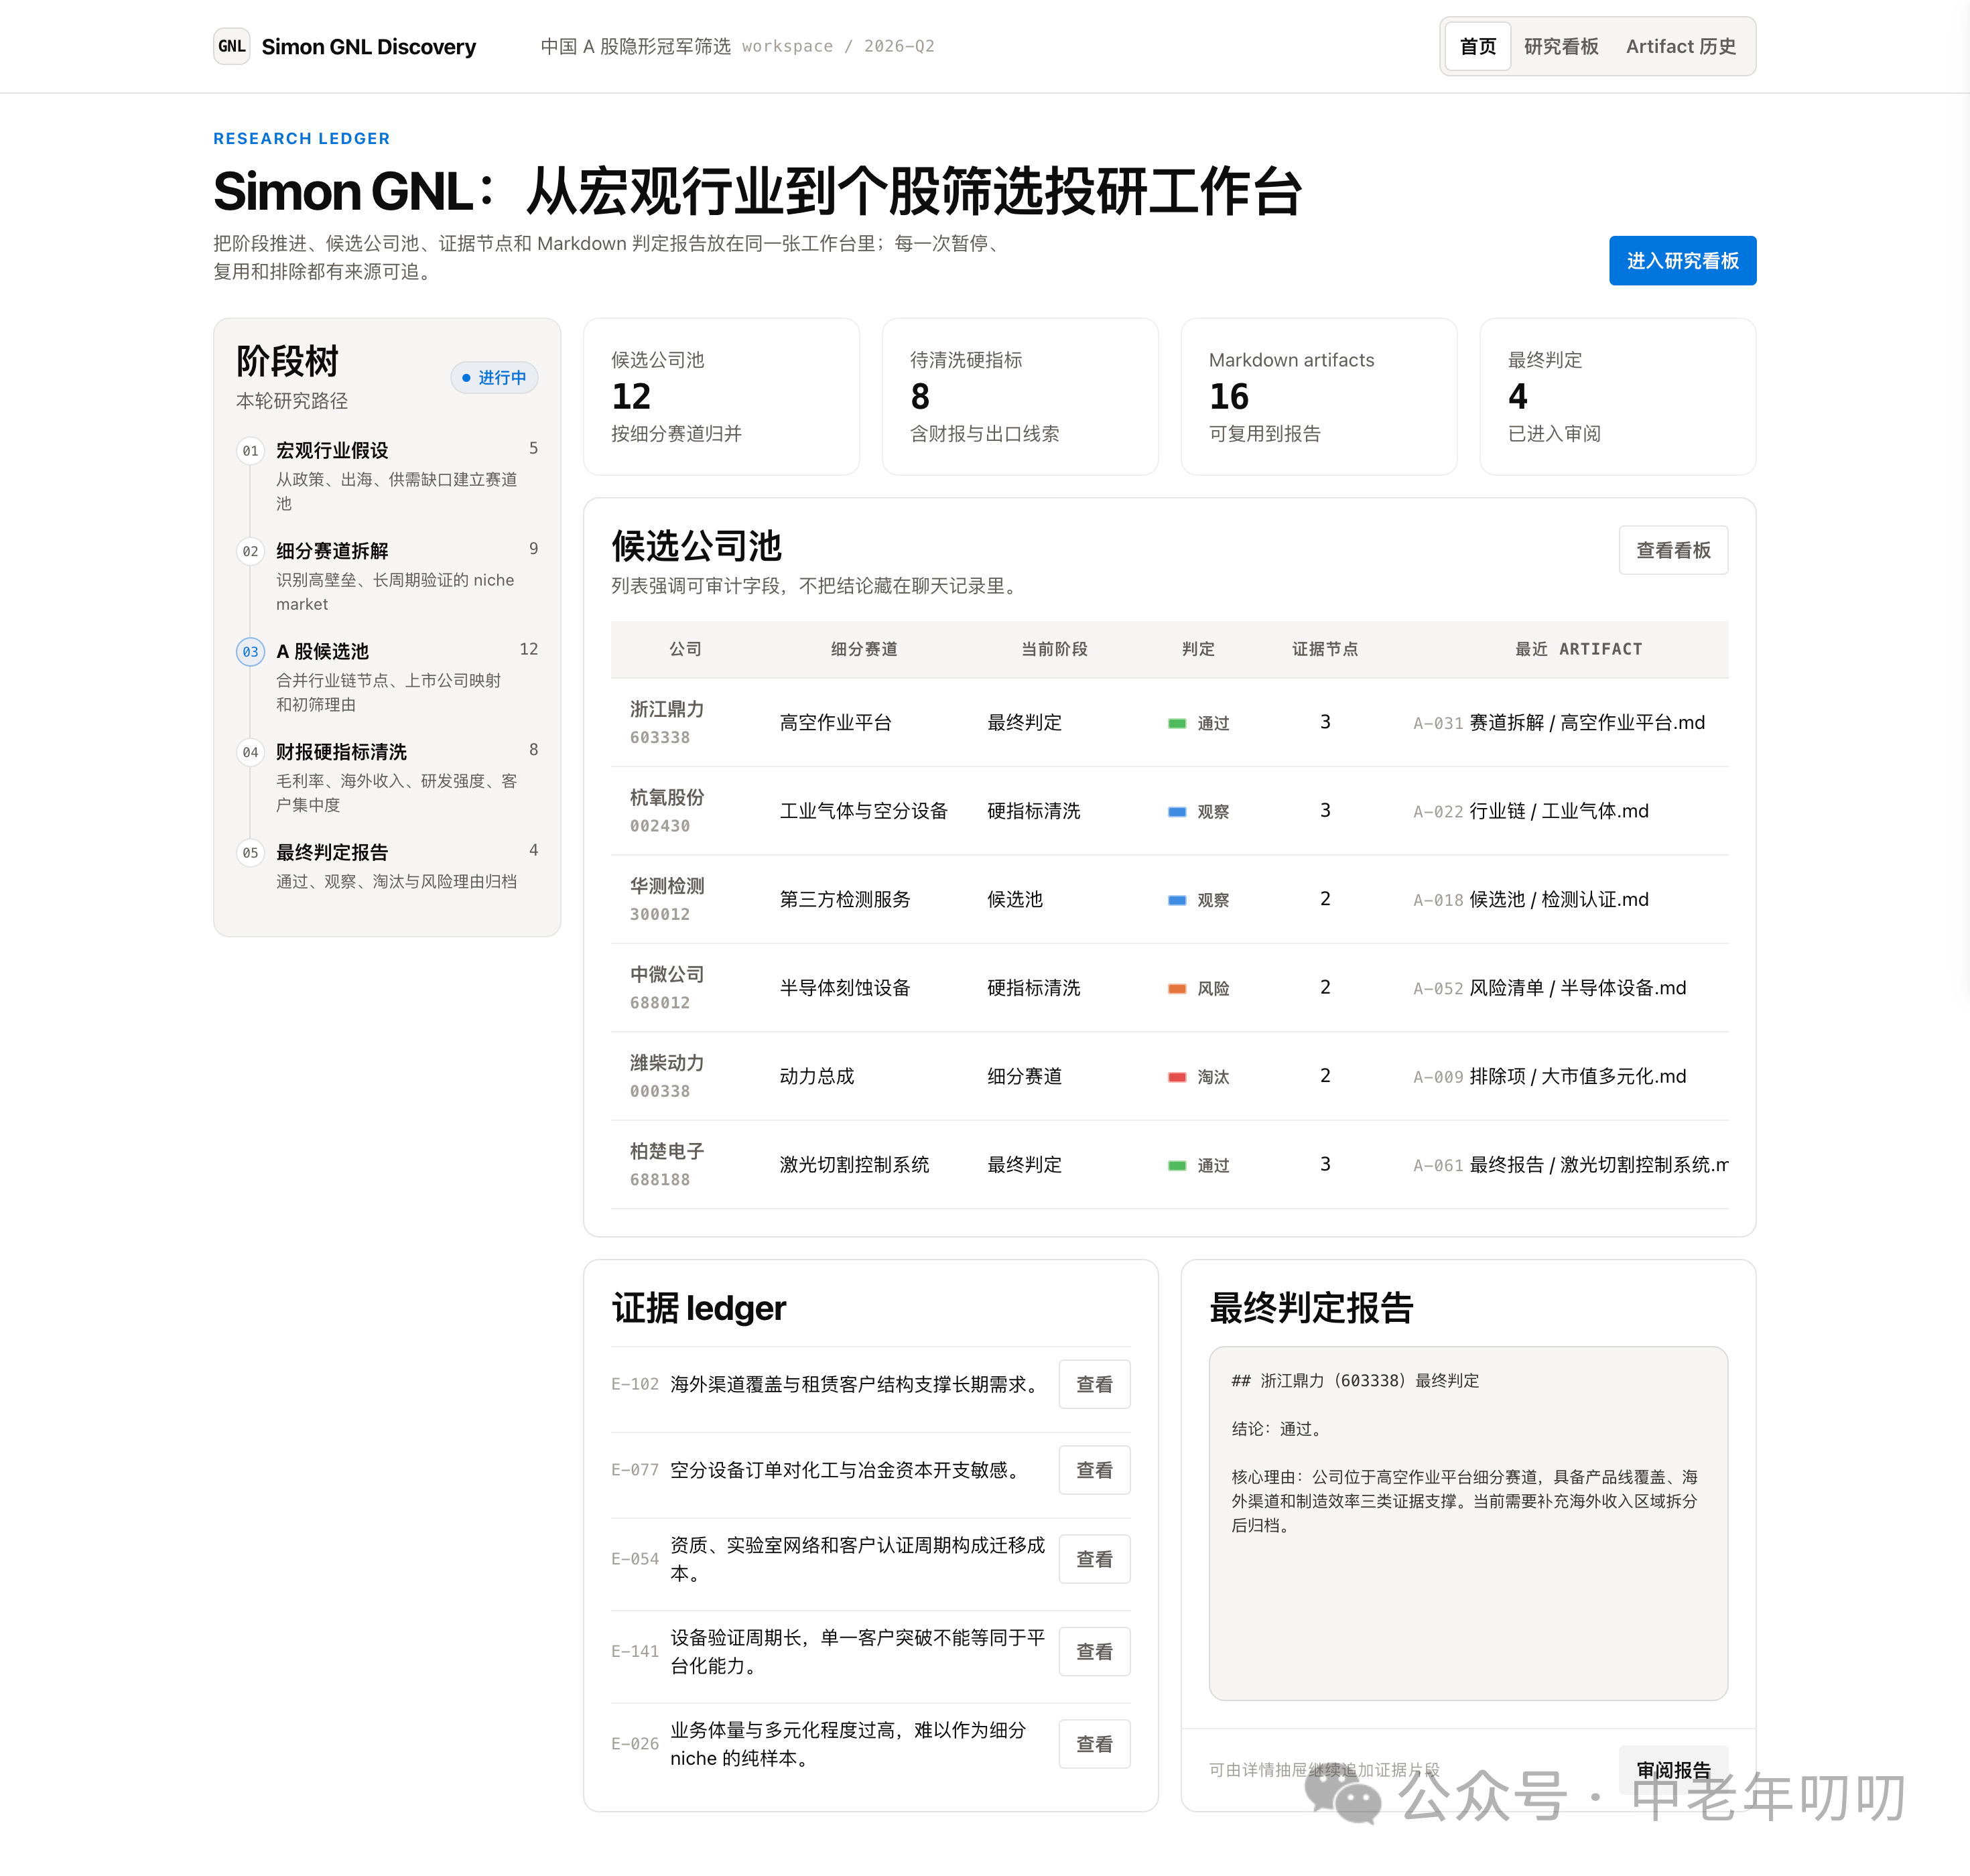The image size is (1970, 1876).
Task: Open artifact A-052 风险清单 / 半导体设备.md
Action: pos(1550,988)
